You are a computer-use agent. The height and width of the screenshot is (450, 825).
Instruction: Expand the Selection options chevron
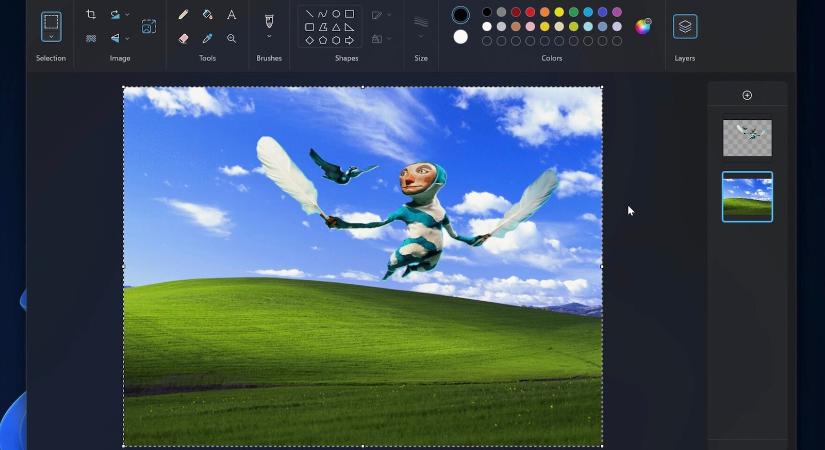coord(51,36)
